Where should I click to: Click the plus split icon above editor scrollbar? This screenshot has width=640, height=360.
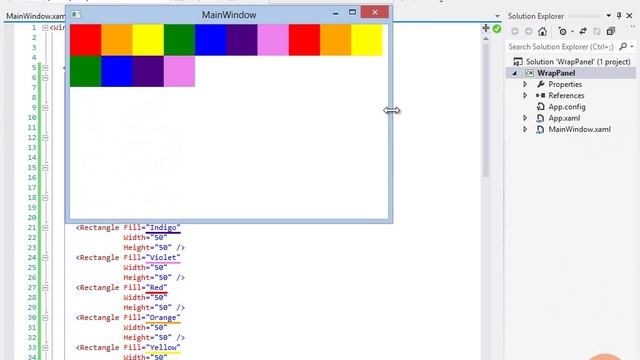(x=486, y=28)
